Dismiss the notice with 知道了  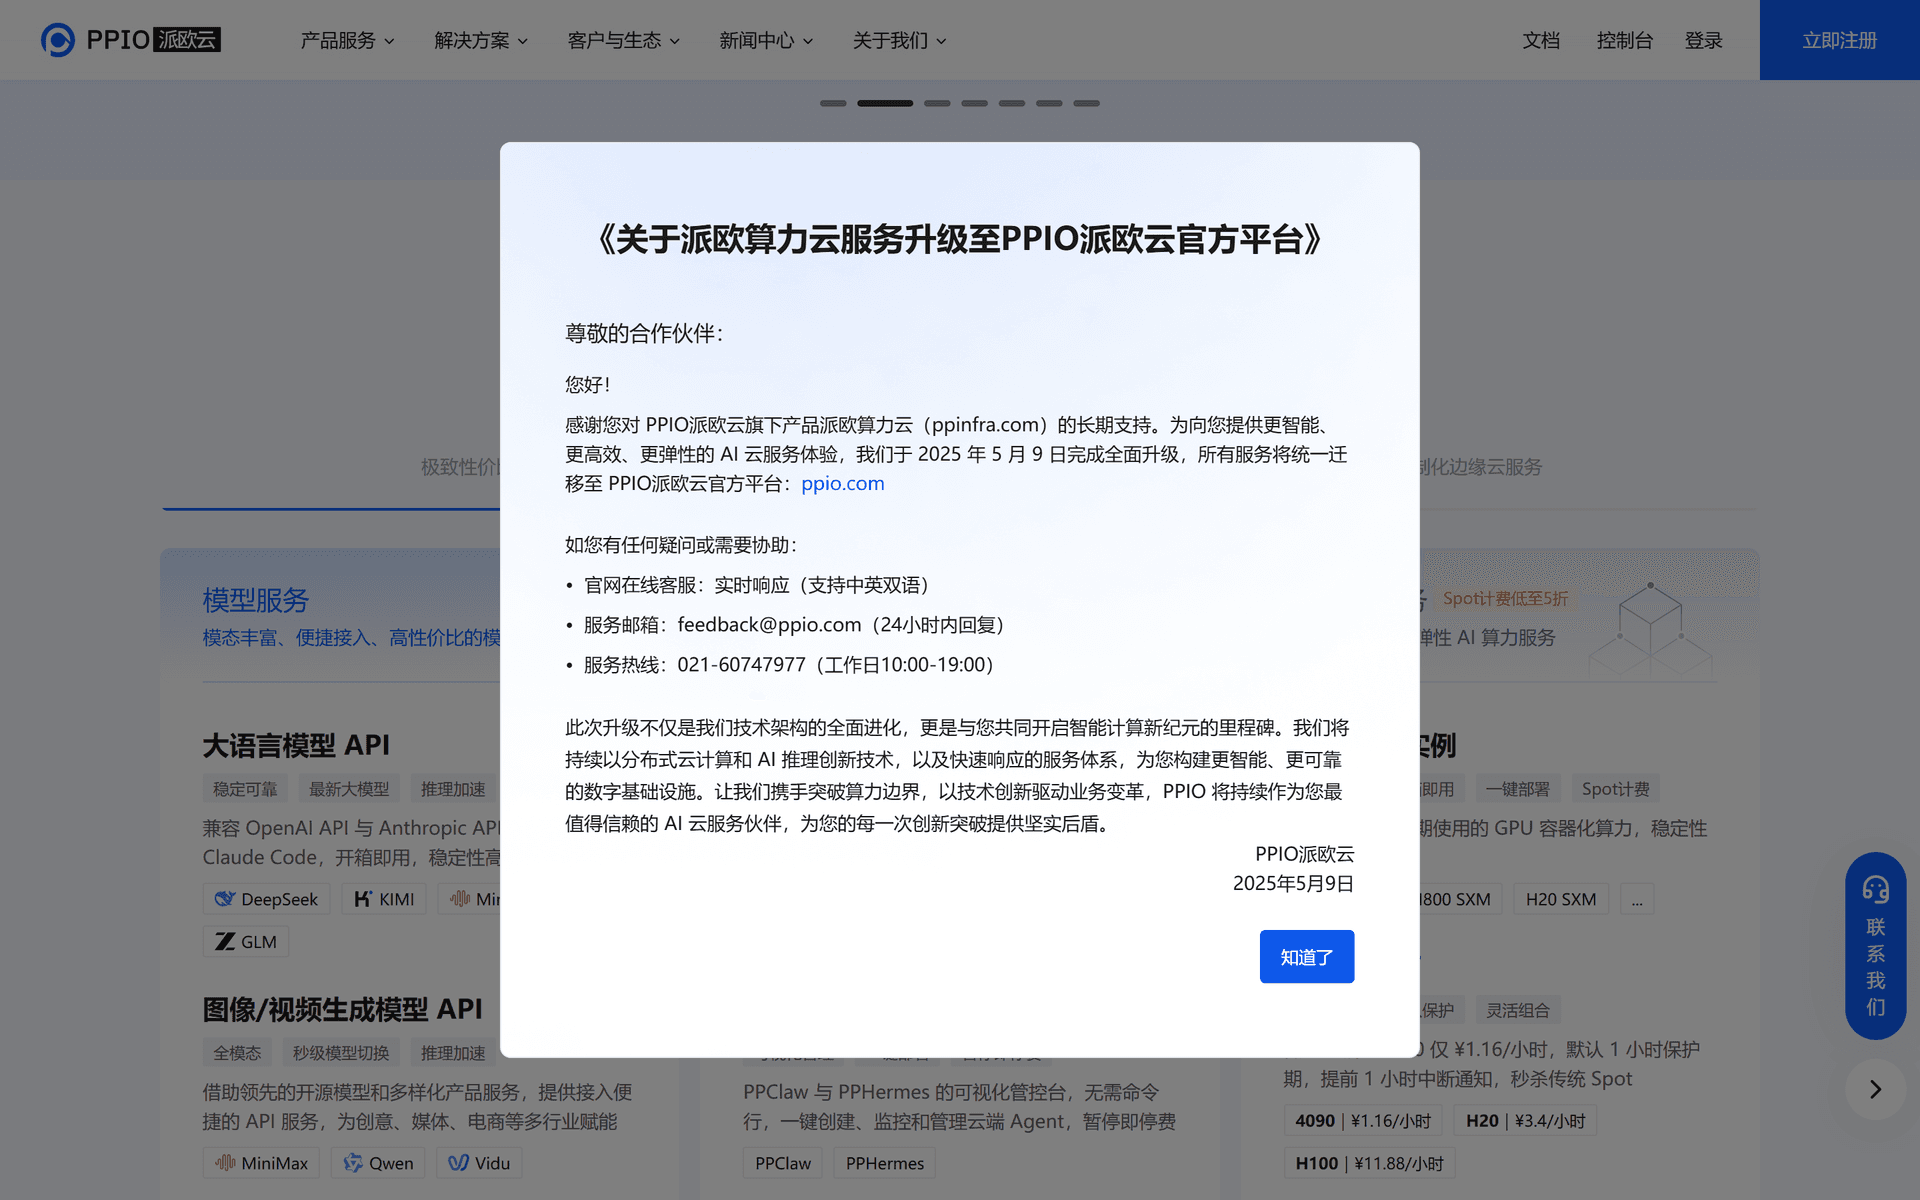[x=1307, y=957]
